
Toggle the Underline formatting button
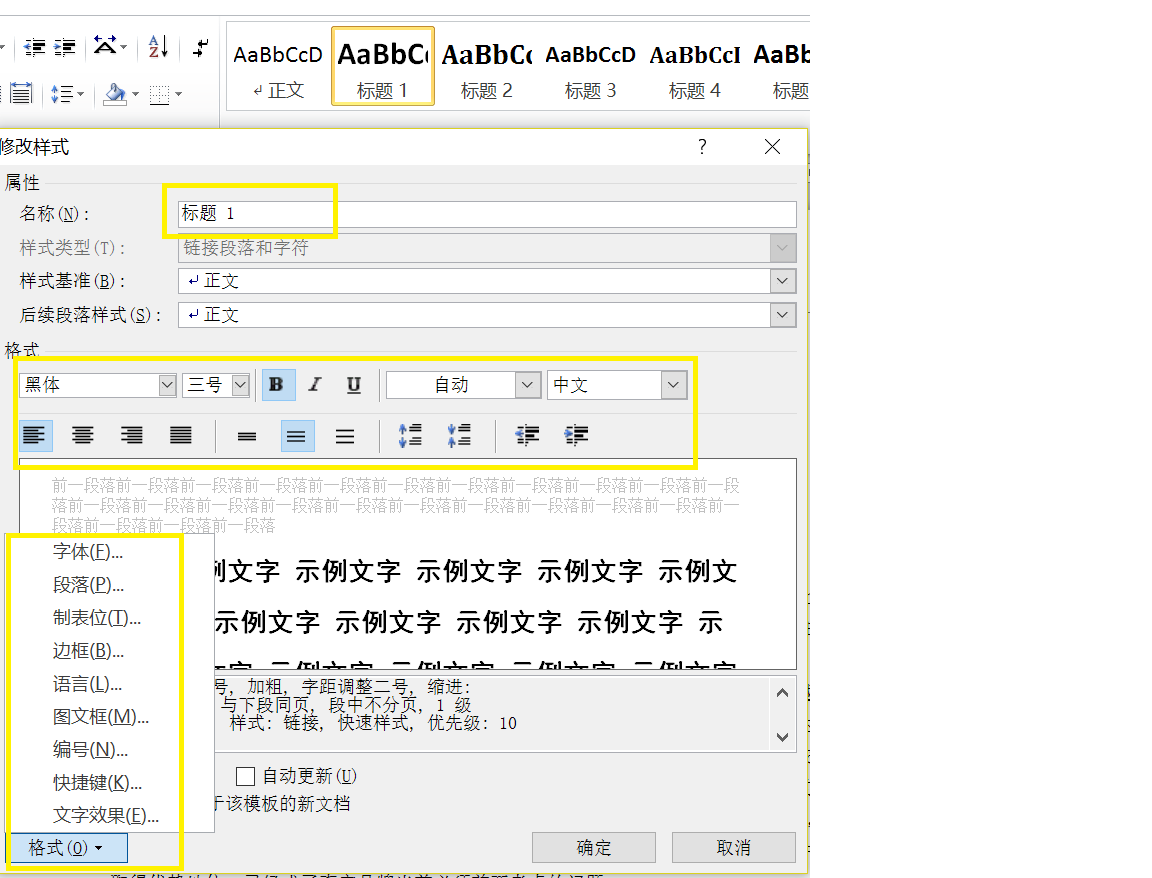point(353,385)
